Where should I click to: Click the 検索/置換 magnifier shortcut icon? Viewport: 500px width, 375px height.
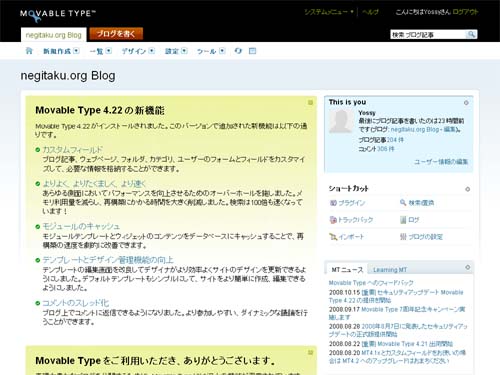tap(403, 202)
